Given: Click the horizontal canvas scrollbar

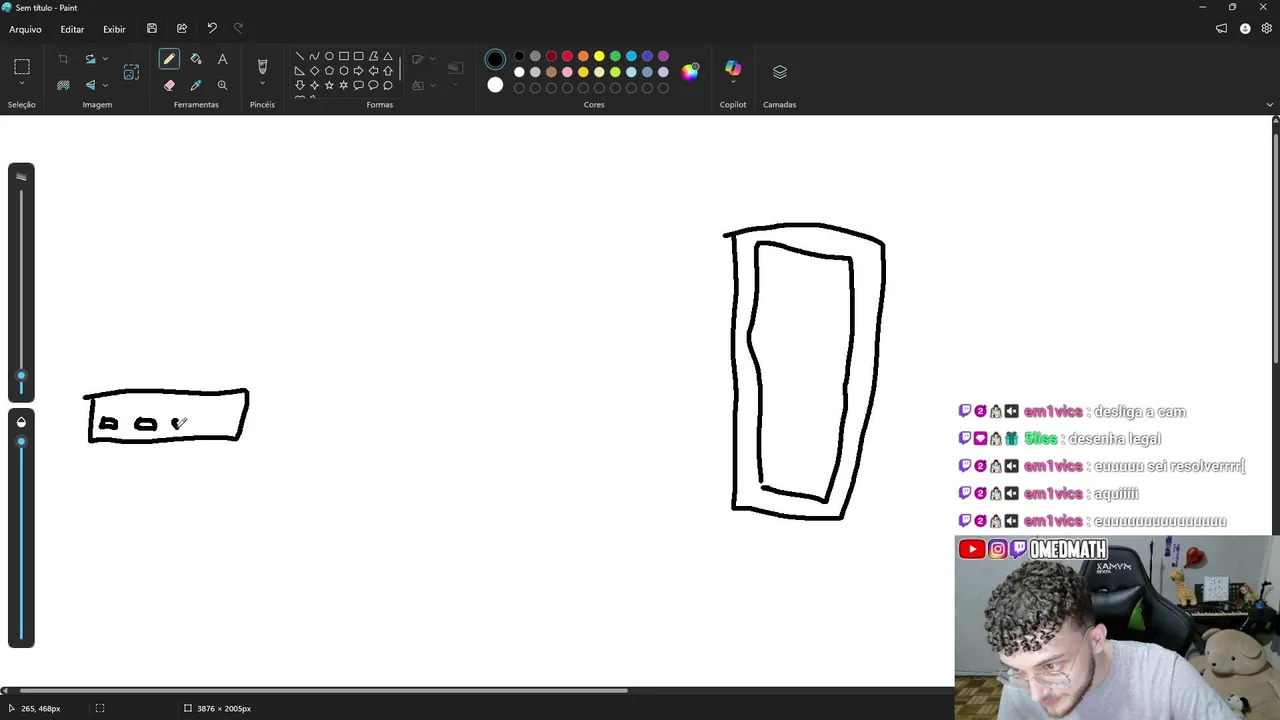Looking at the screenshot, I should point(323,690).
